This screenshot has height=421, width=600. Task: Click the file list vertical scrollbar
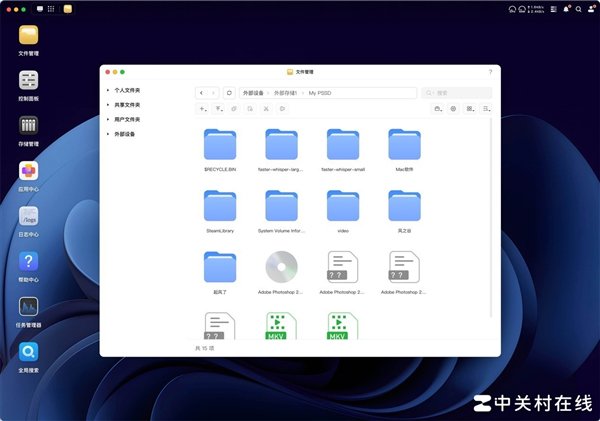click(491, 218)
